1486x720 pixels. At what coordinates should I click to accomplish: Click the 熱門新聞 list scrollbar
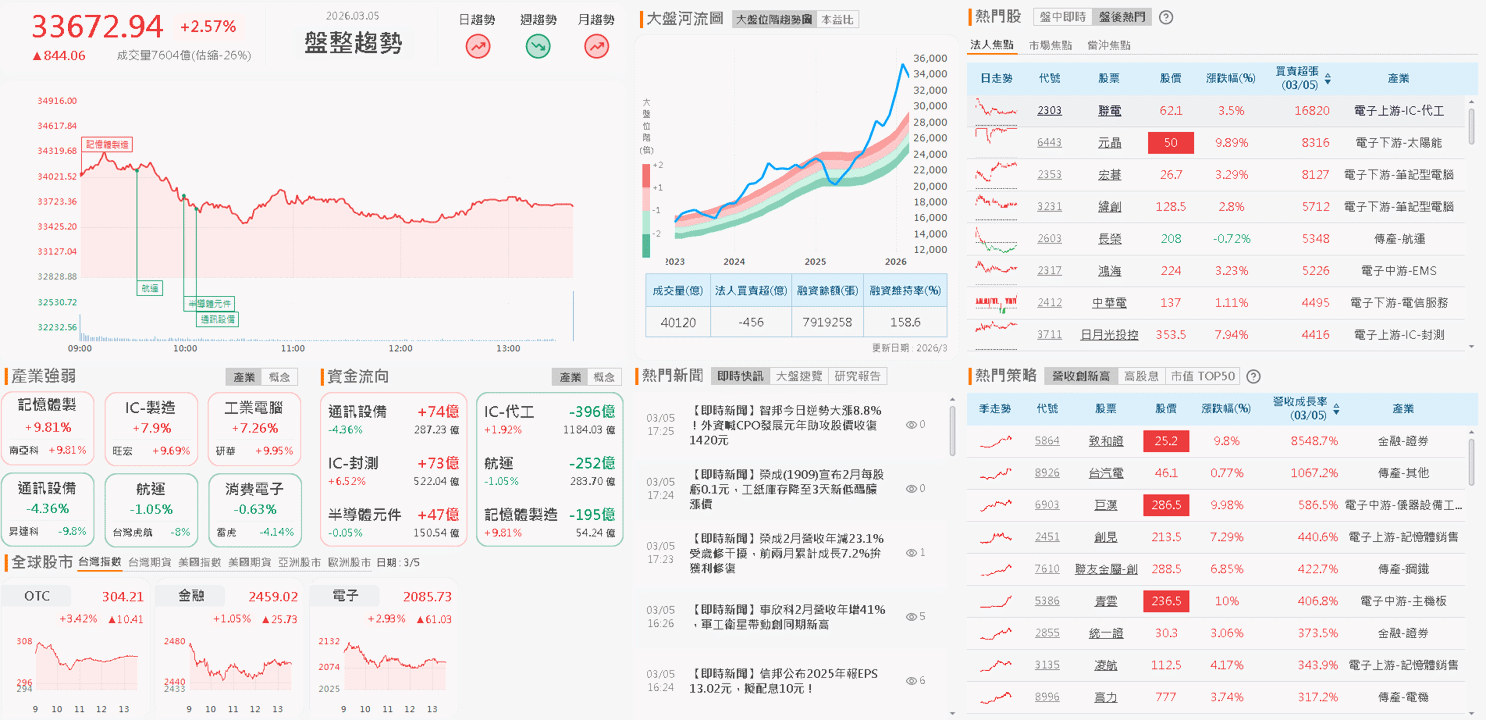coord(952,432)
